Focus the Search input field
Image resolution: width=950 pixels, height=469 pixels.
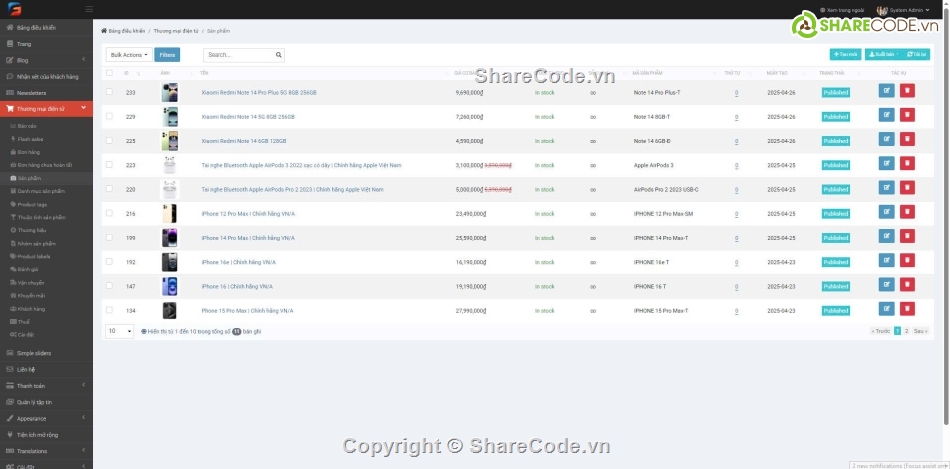pyautogui.click(x=238, y=55)
